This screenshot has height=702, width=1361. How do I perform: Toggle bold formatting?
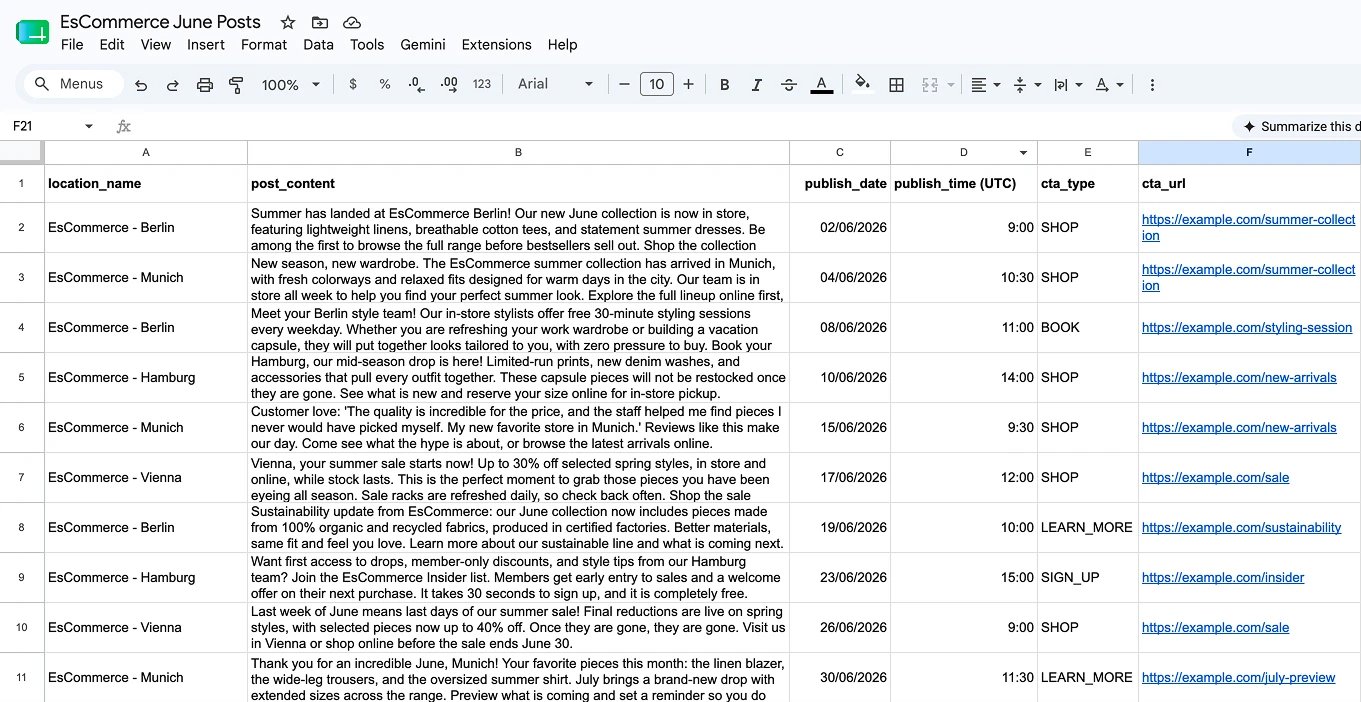725,85
